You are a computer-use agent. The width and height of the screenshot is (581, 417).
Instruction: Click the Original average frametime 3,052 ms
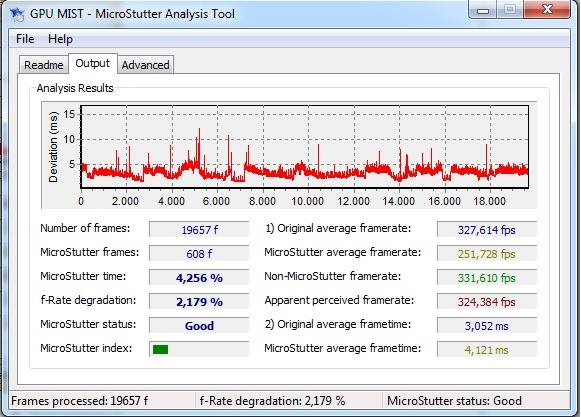[487, 326]
